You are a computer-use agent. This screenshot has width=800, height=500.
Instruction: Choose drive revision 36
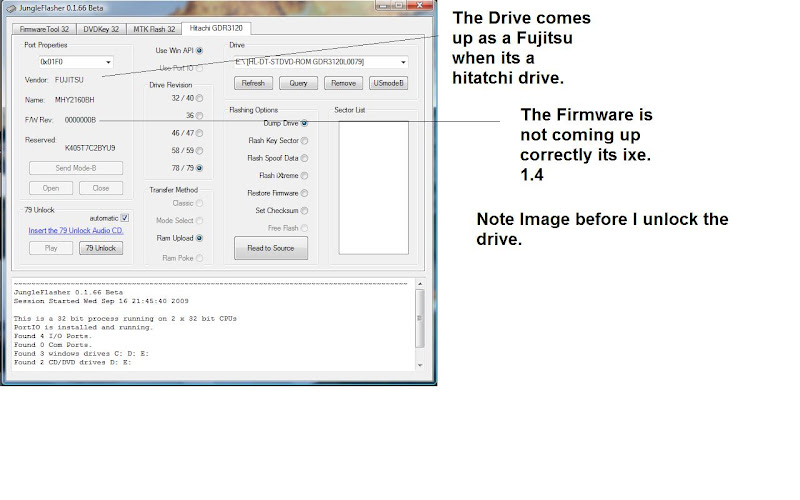199,116
